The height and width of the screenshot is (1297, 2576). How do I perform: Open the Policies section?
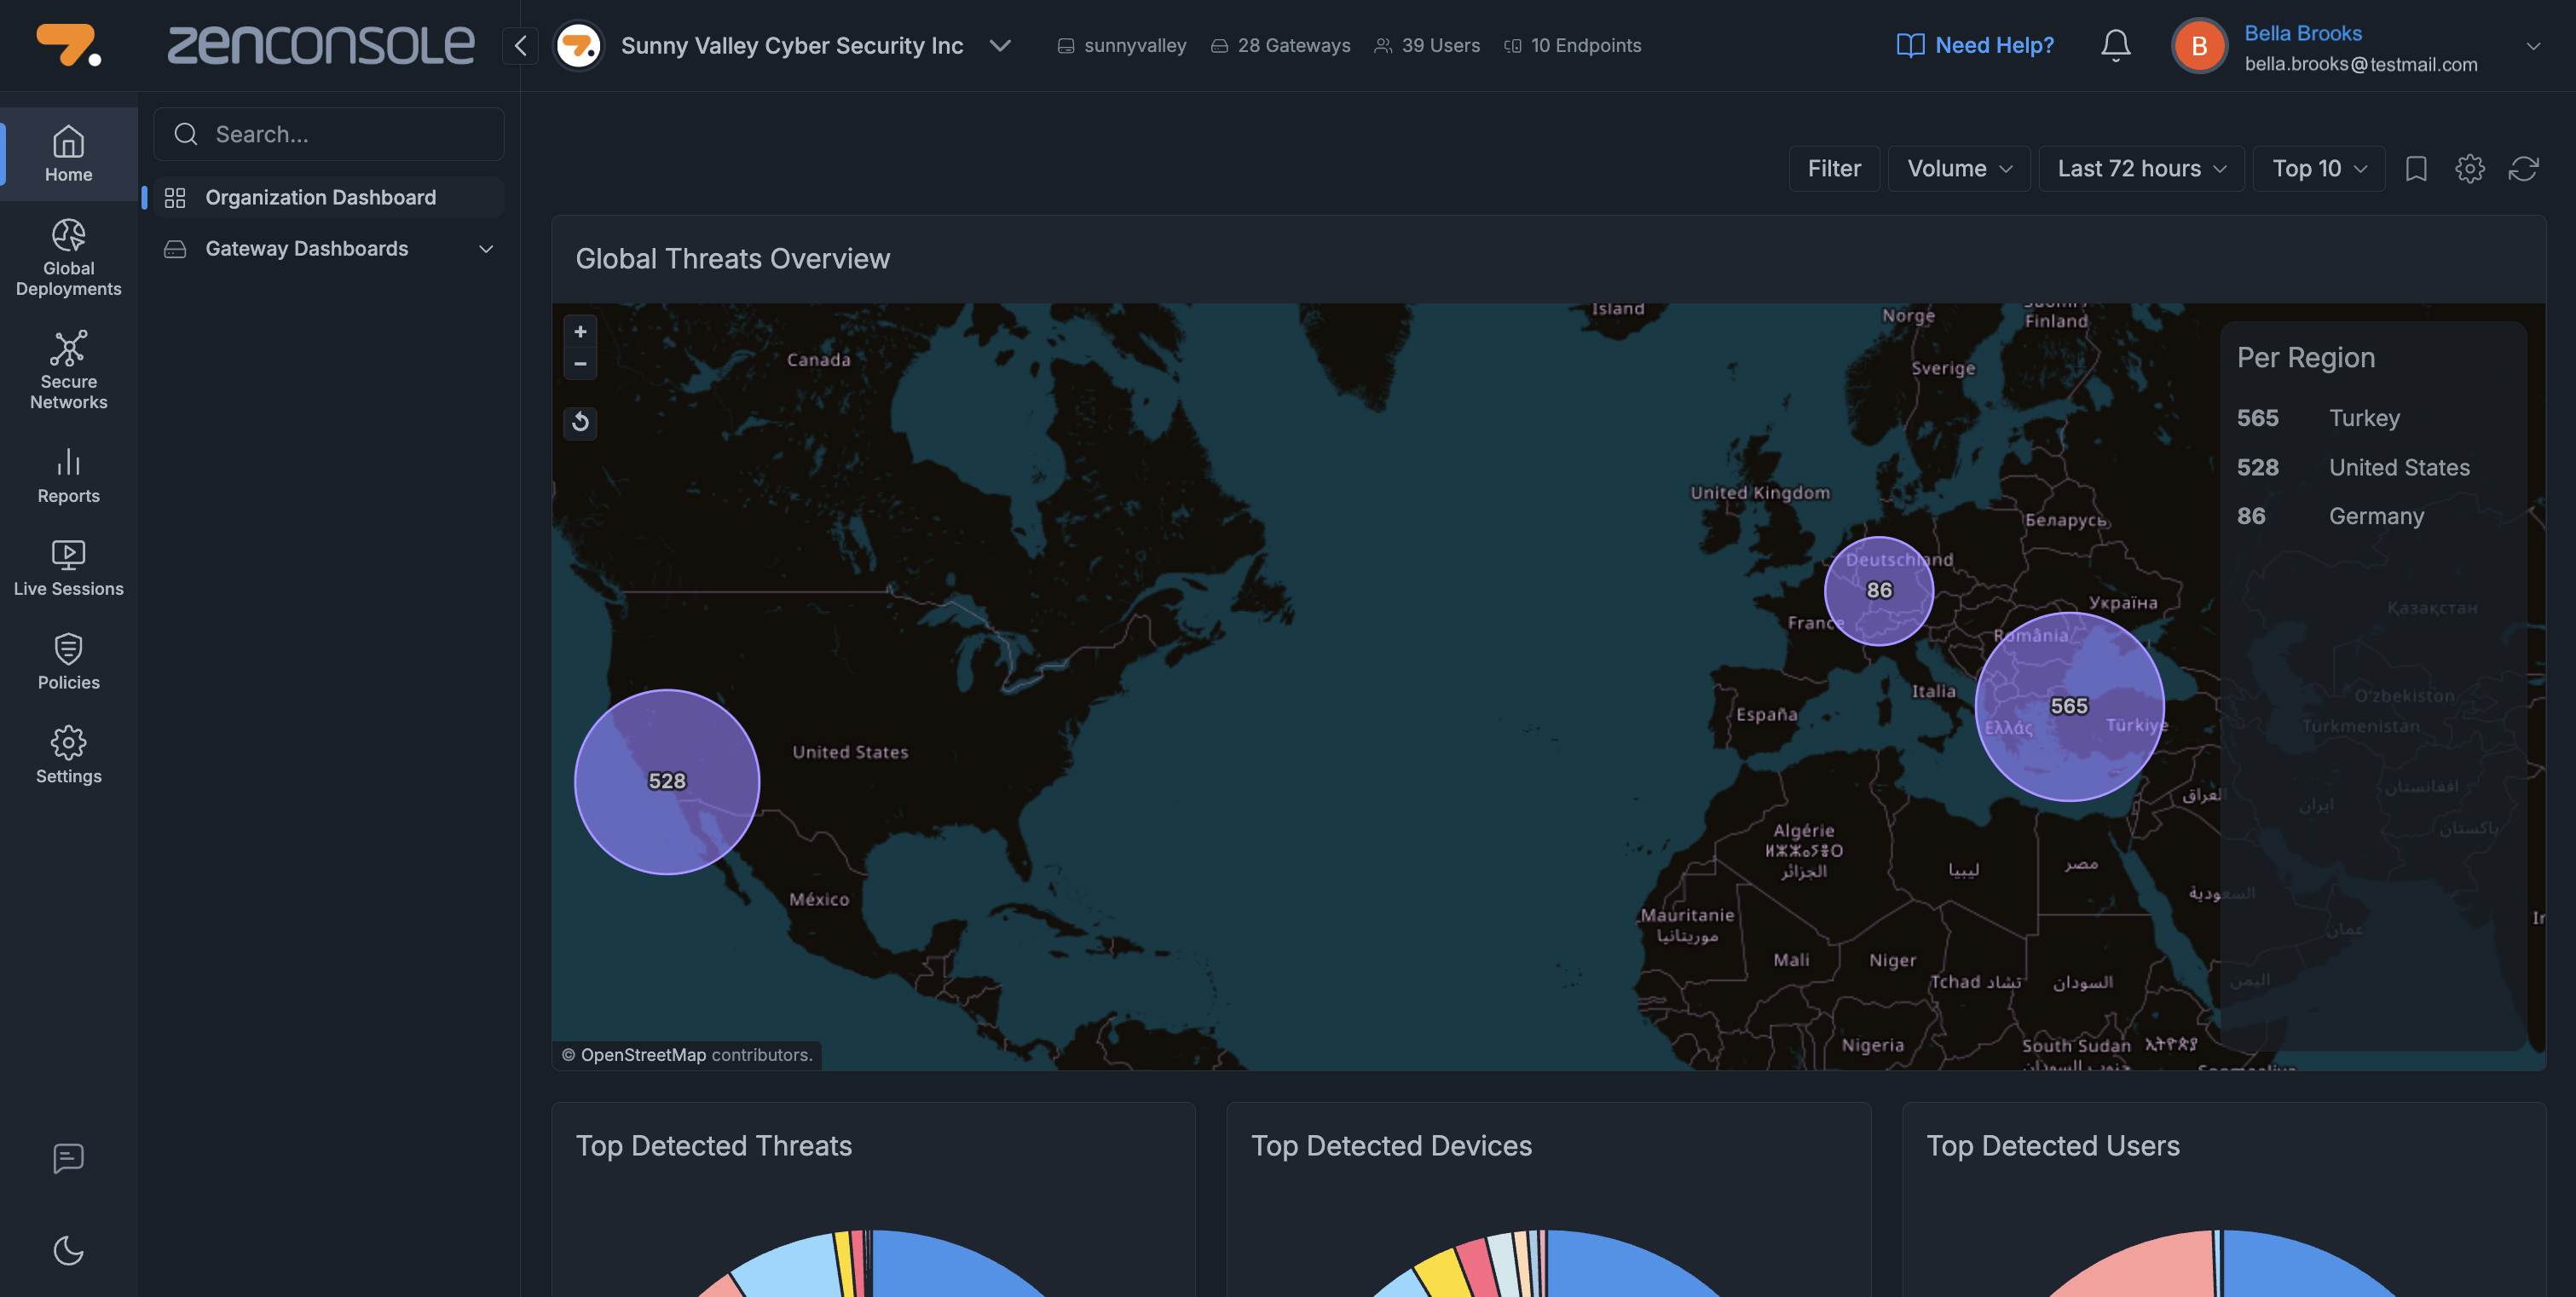[x=68, y=662]
